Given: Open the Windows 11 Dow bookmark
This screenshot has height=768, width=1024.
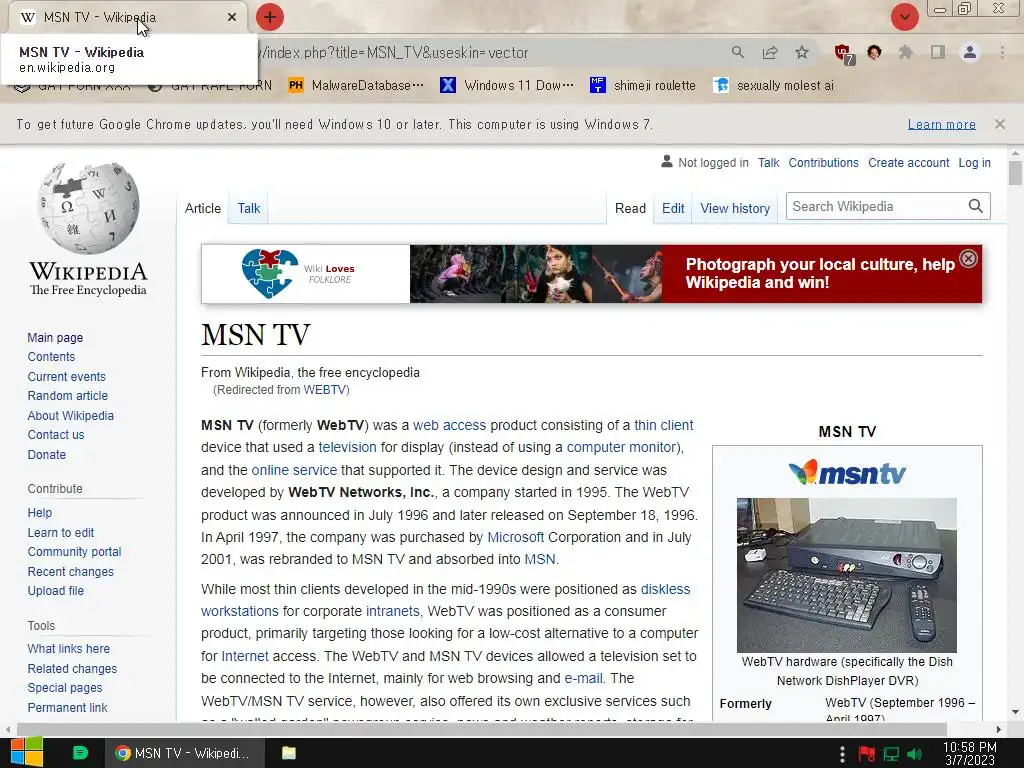Looking at the screenshot, I should [507, 85].
